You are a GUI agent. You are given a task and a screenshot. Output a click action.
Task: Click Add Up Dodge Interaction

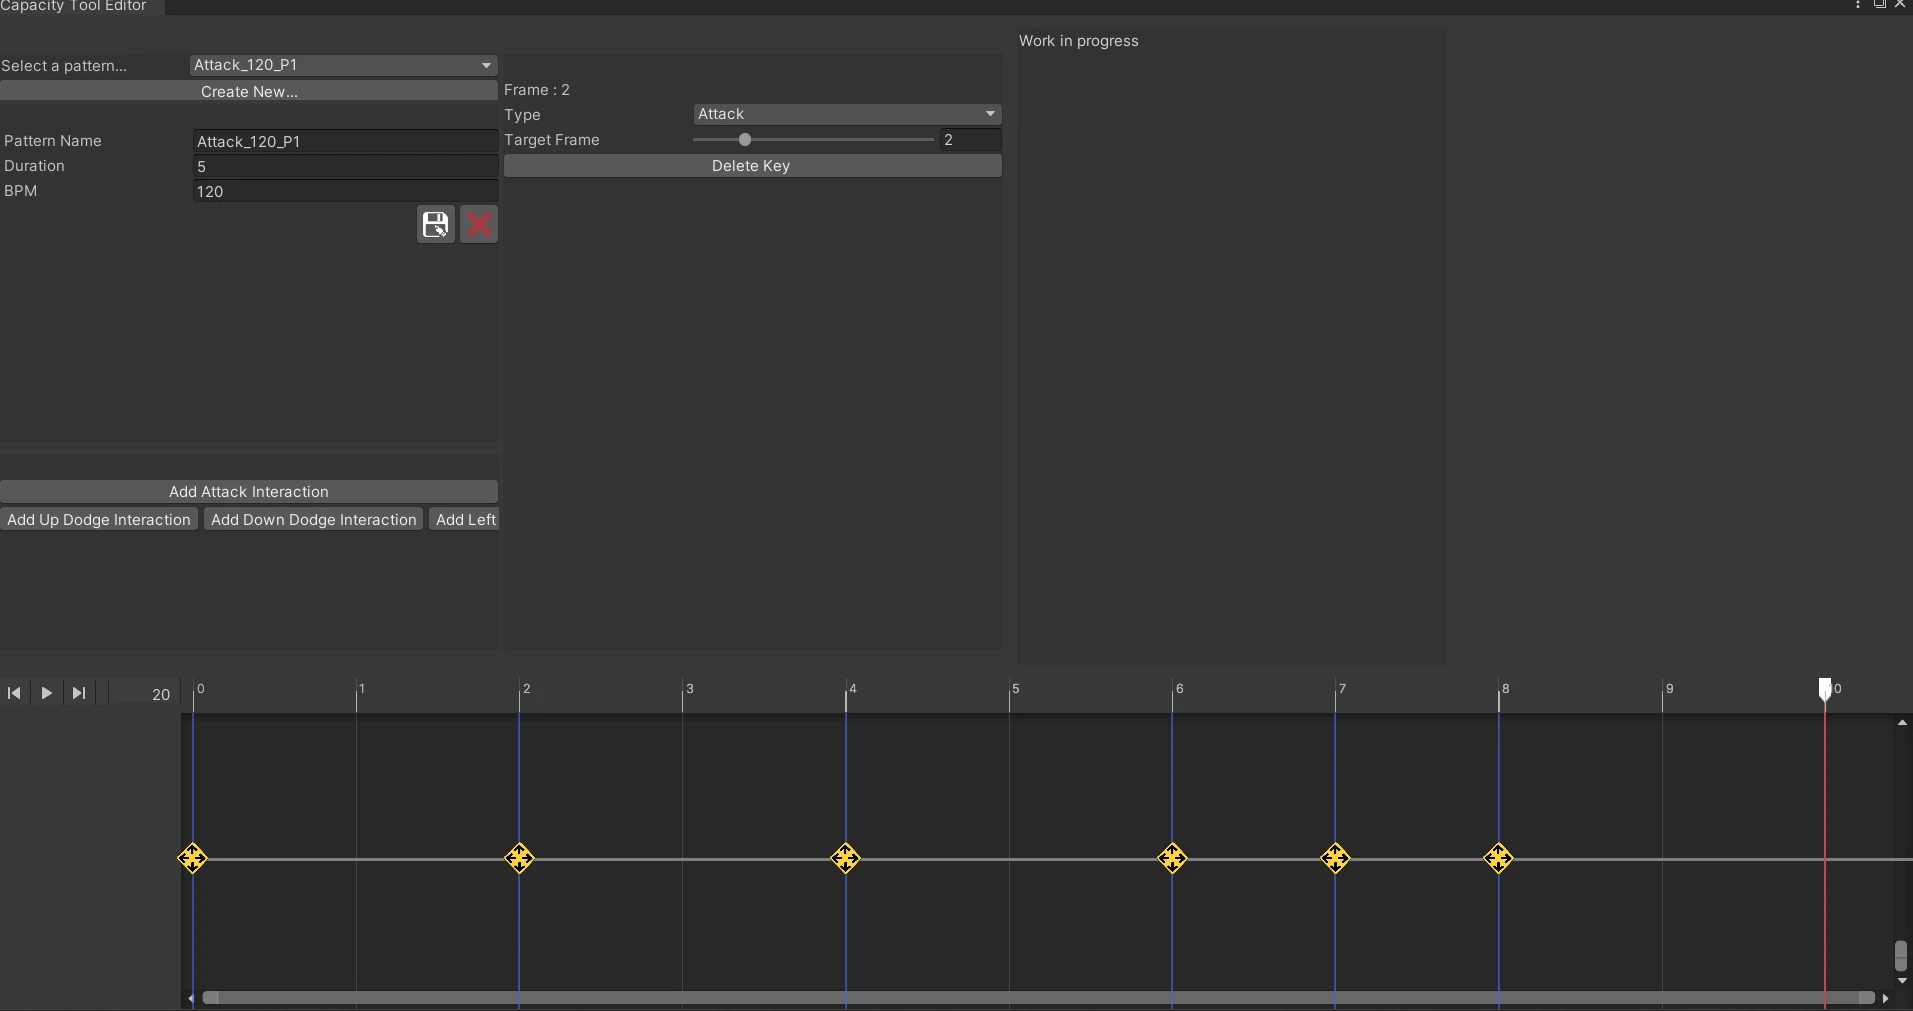click(99, 520)
